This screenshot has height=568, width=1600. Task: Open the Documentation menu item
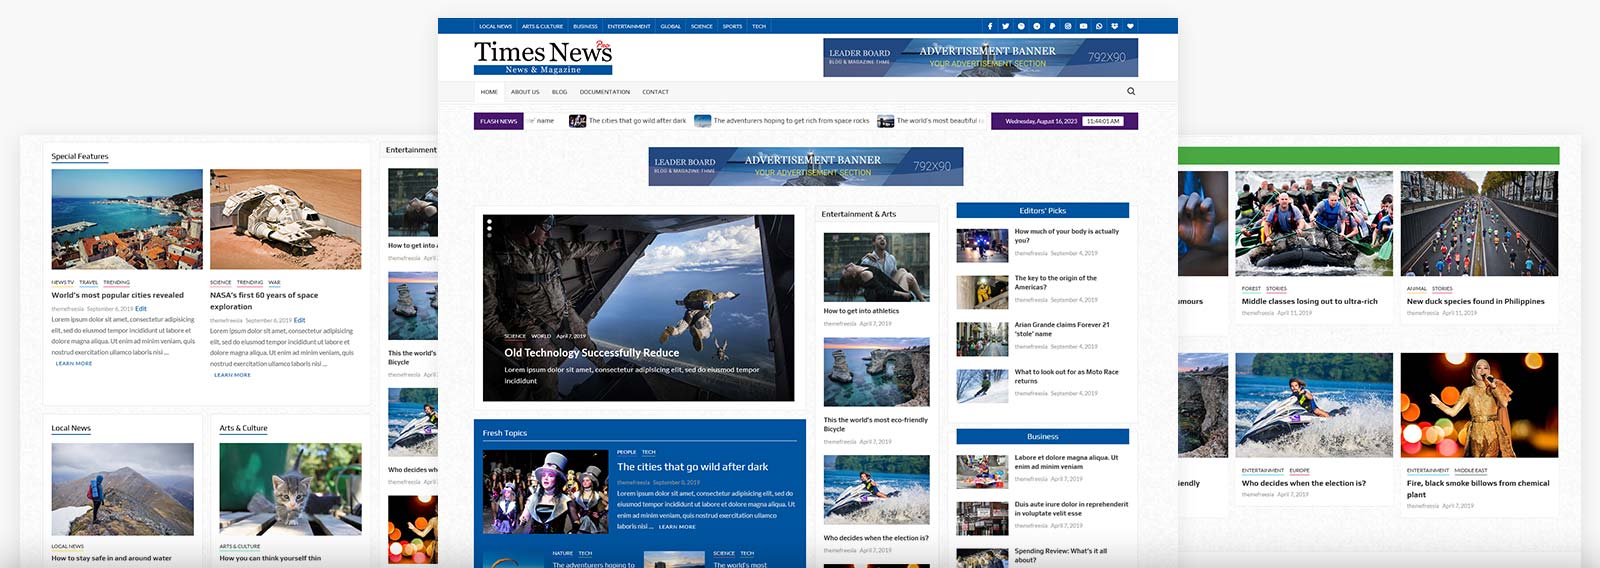[604, 92]
